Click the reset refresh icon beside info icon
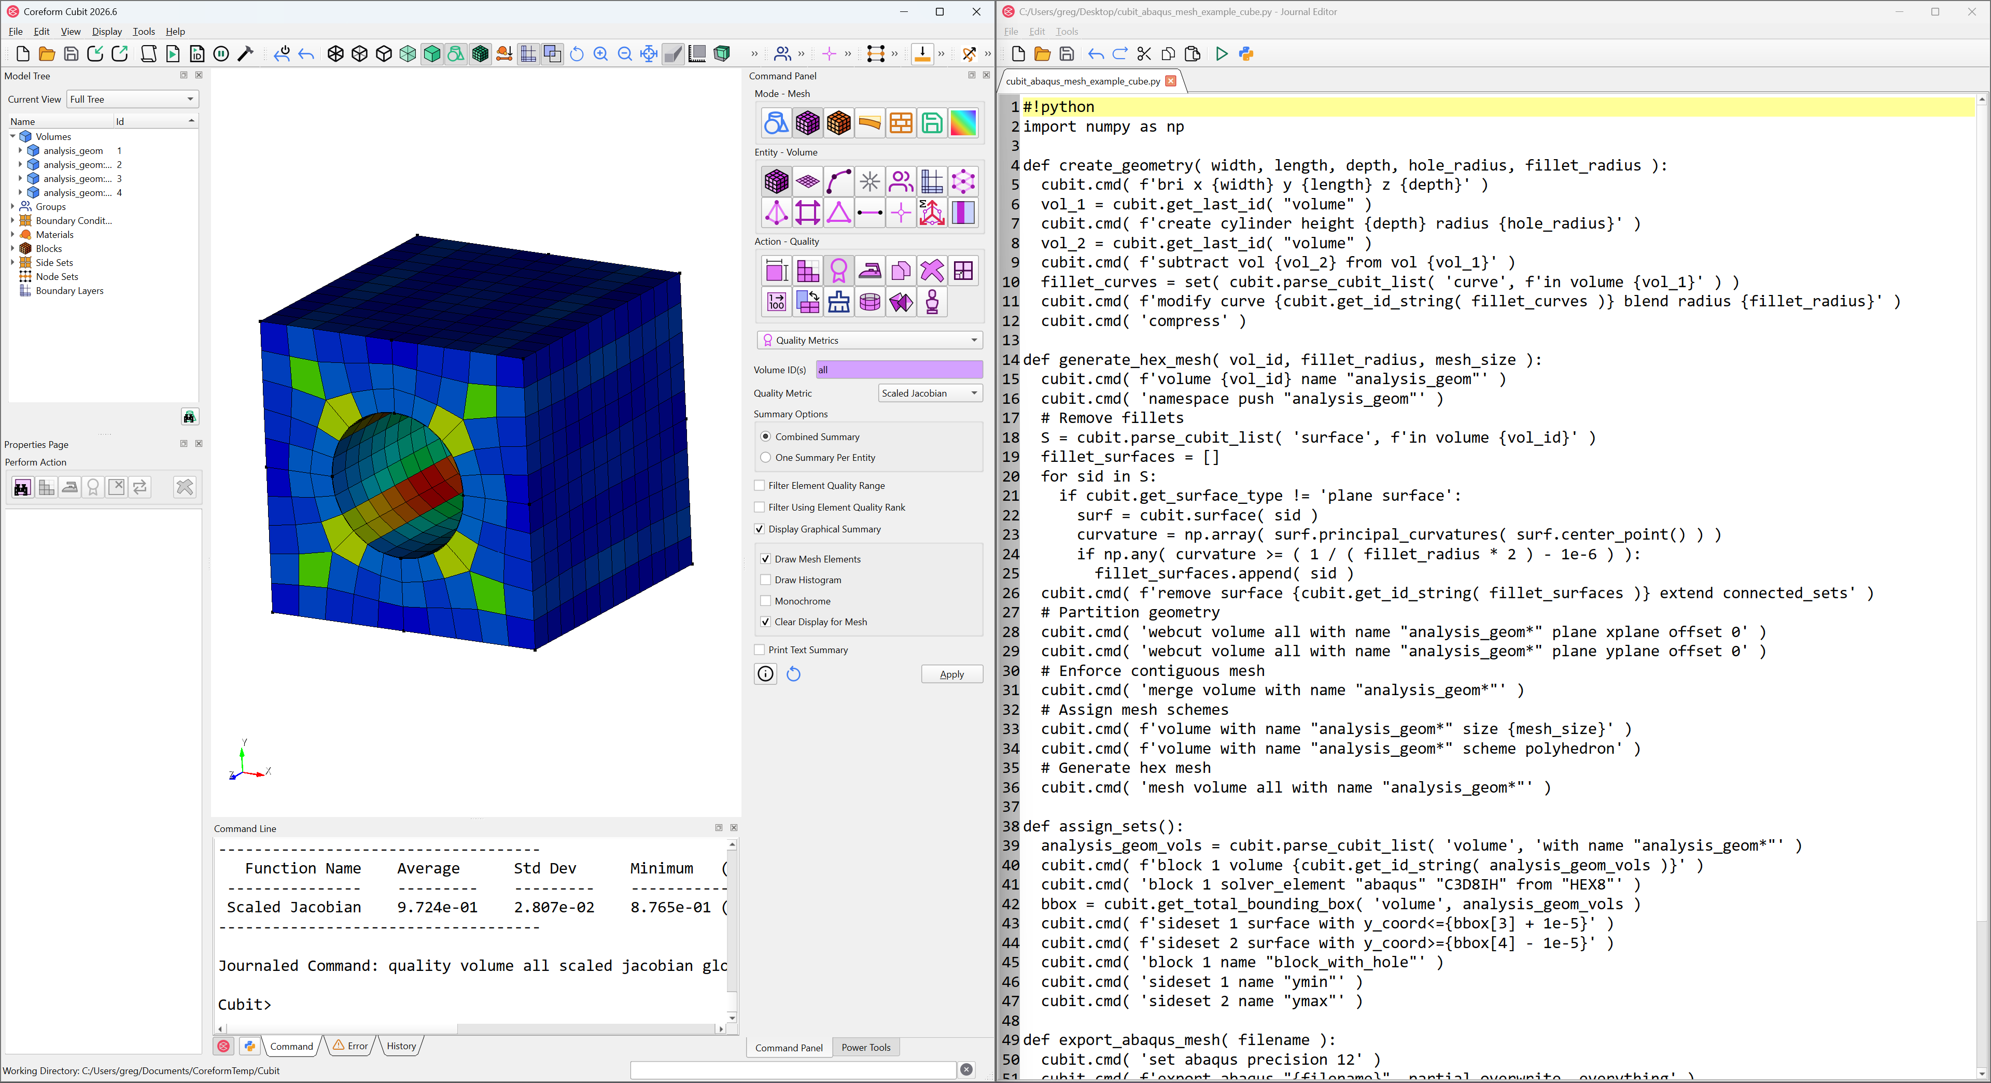The width and height of the screenshot is (1991, 1083). [x=794, y=674]
